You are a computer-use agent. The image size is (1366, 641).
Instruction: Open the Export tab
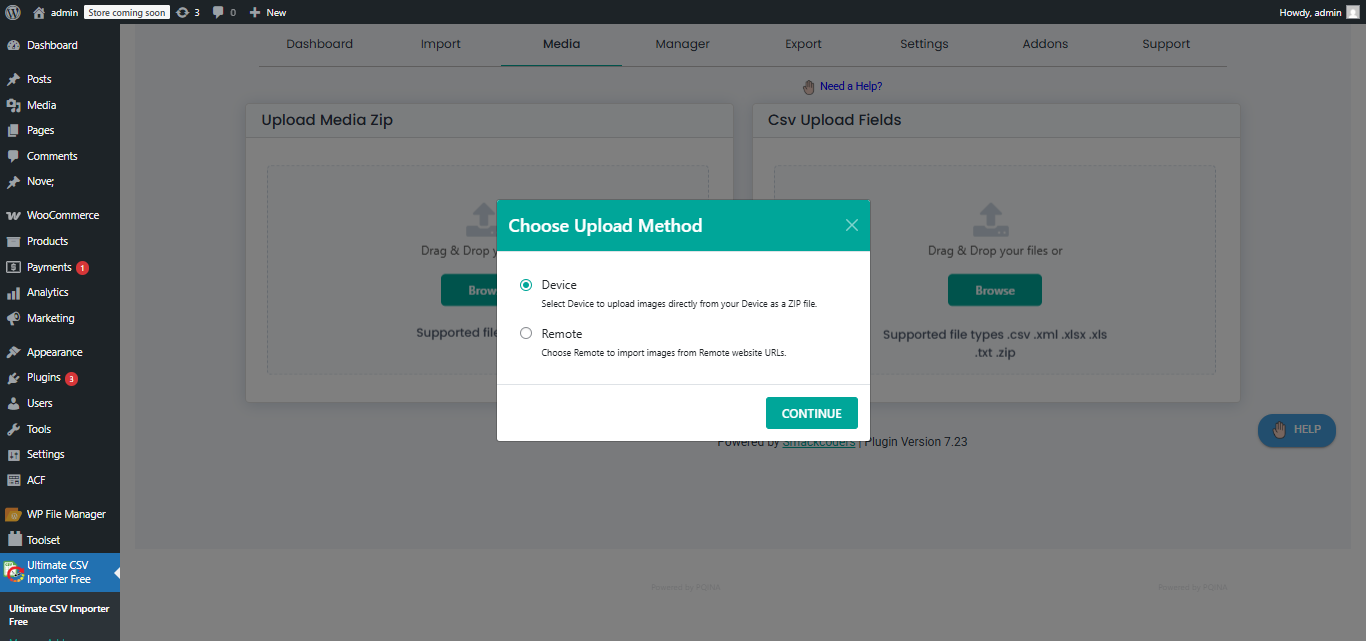tap(803, 44)
